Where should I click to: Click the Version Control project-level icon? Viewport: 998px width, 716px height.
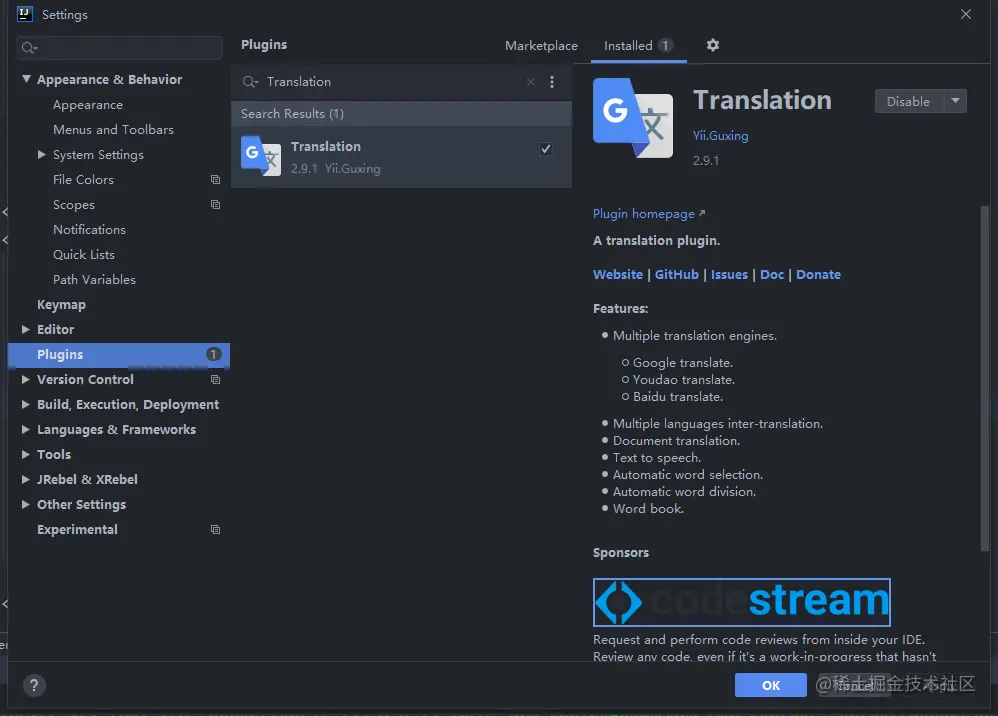(215, 379)
